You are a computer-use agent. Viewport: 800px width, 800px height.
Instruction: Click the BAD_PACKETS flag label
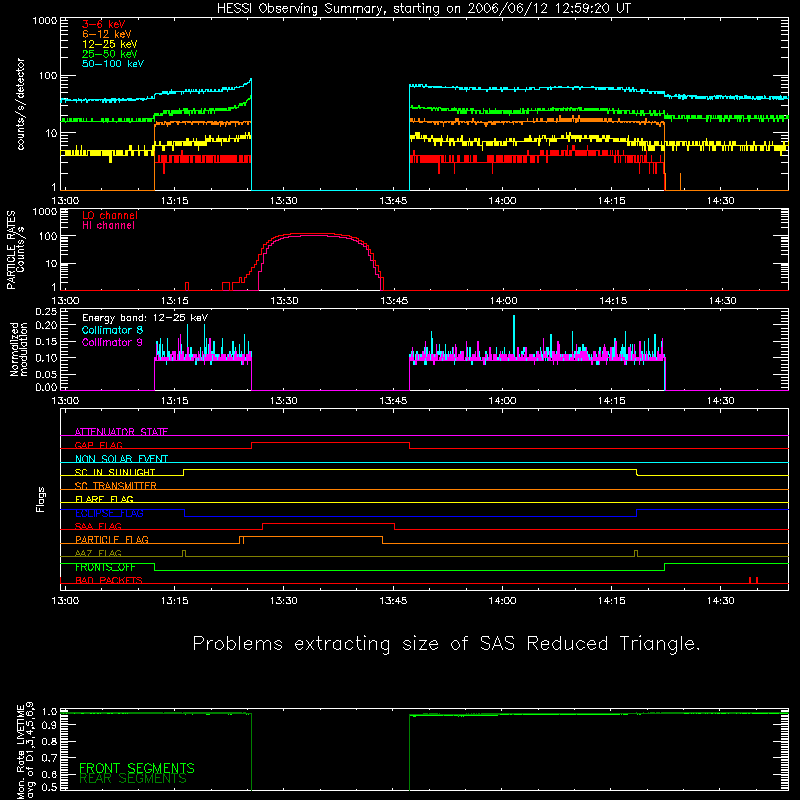click(109, 580)
